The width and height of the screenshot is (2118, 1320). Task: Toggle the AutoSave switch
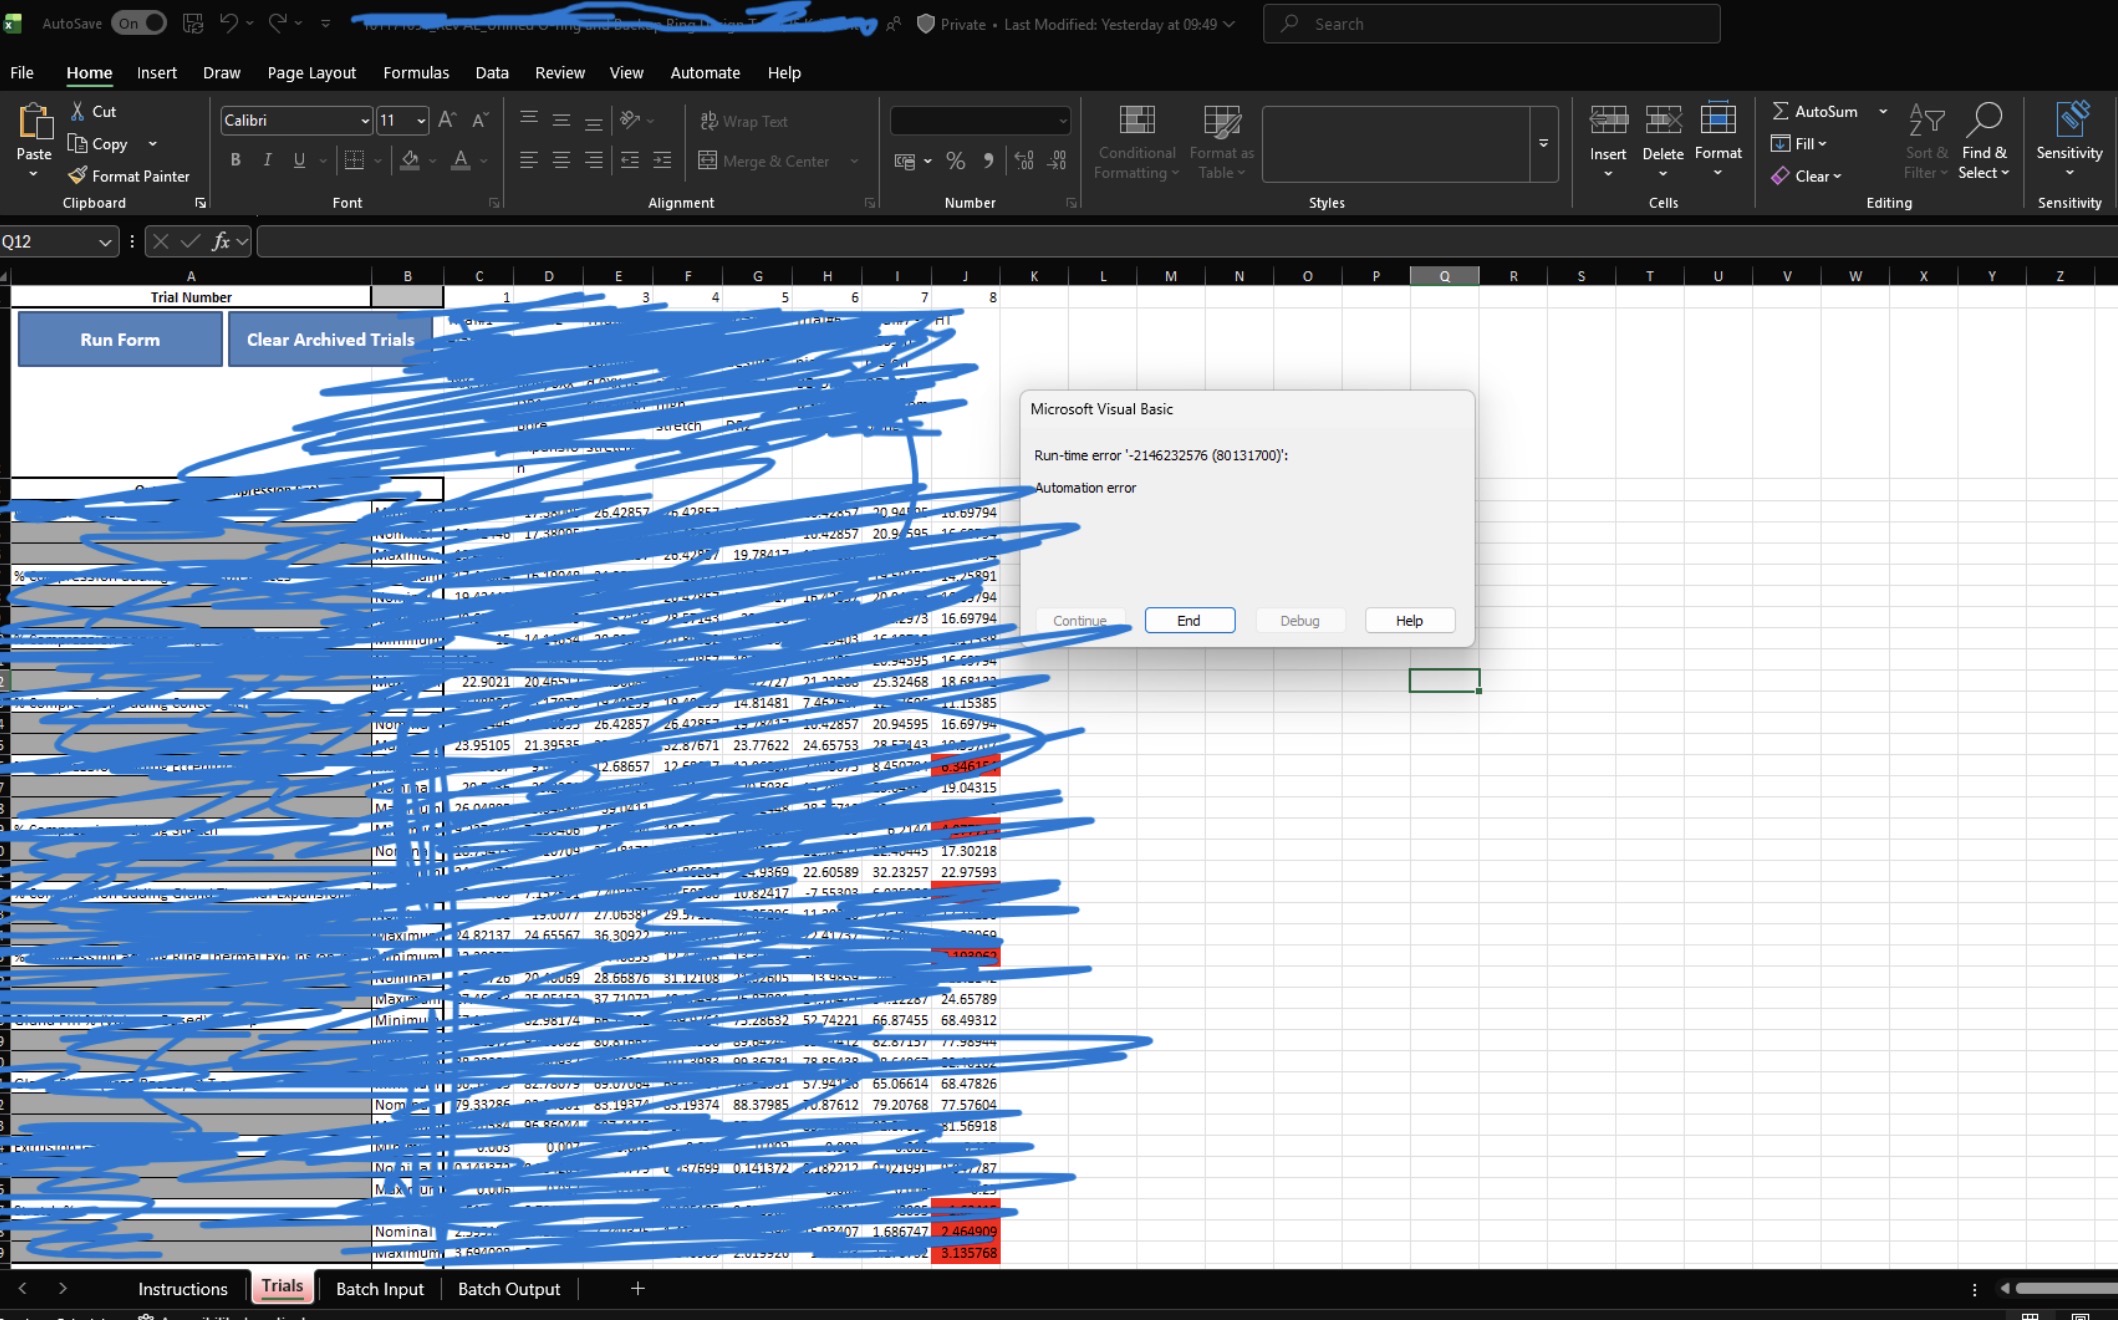[139, 23]
